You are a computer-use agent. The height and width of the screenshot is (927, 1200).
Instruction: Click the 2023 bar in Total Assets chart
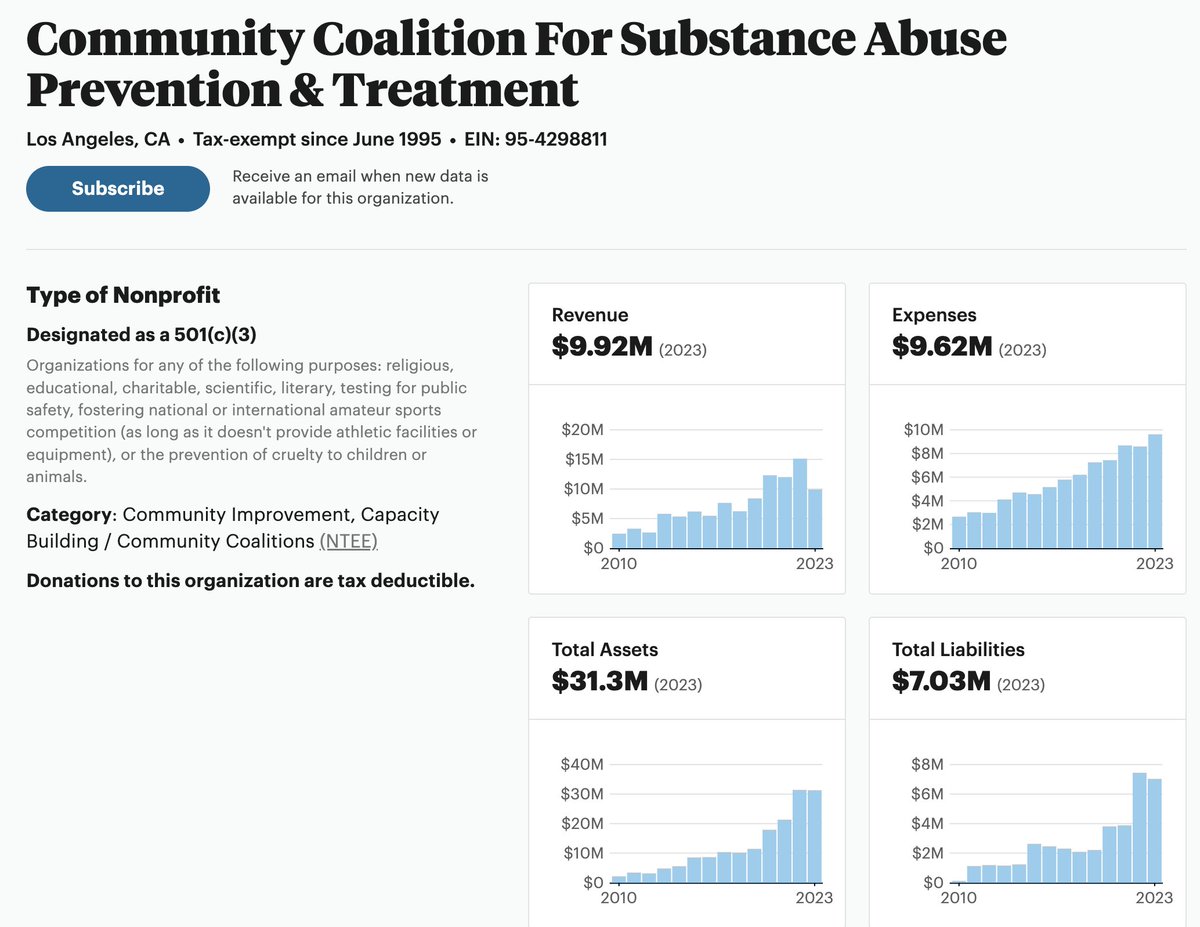point(815,837)
